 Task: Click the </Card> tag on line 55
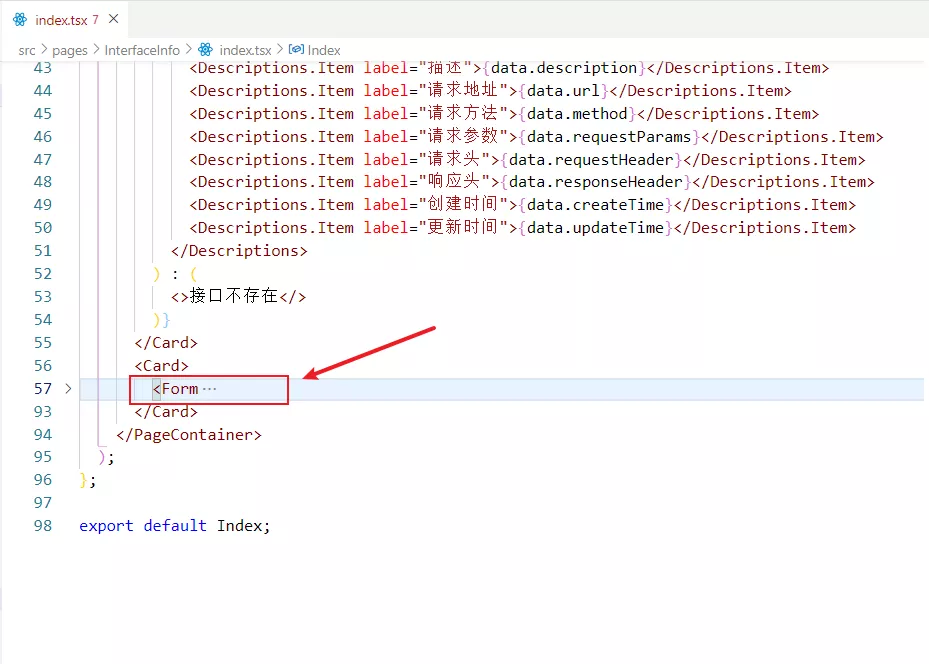pos(166,343)
